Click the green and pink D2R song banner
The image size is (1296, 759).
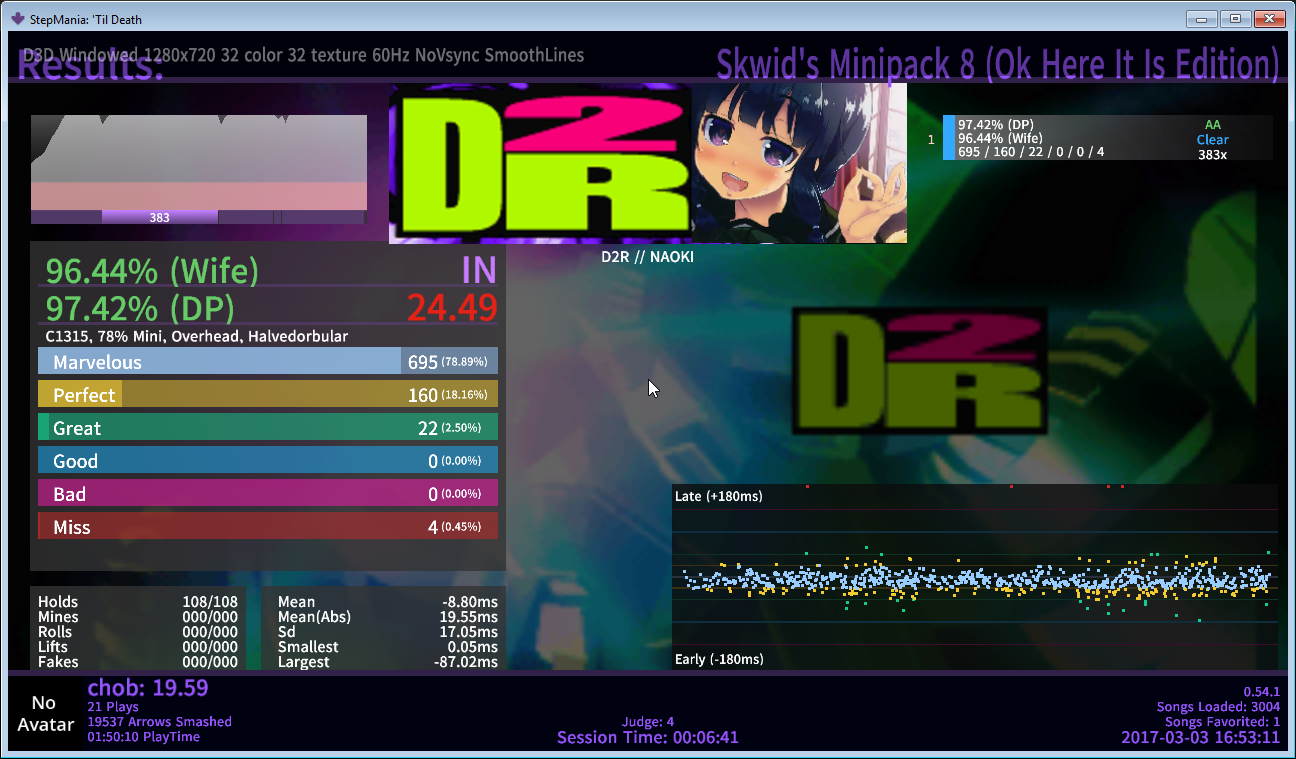540,163
